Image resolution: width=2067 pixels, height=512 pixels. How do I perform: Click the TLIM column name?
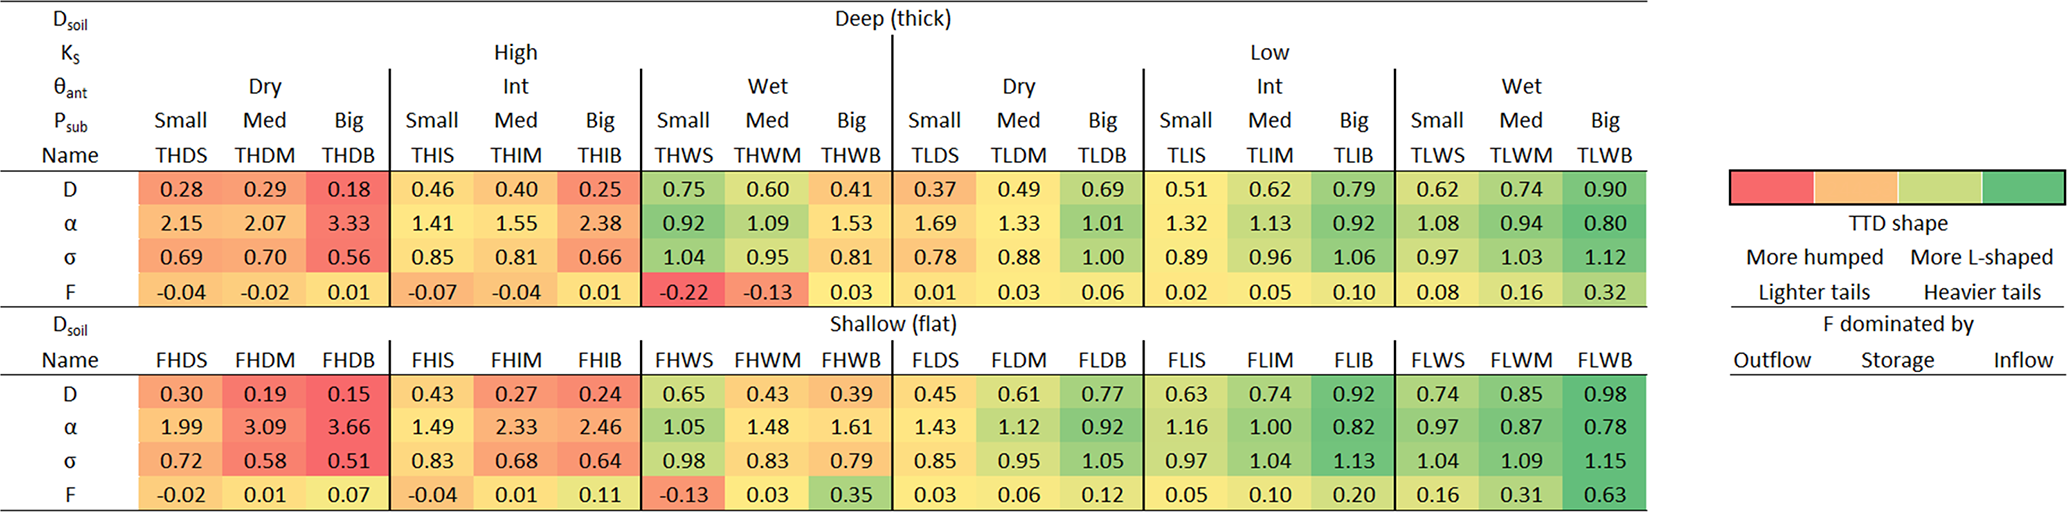(x=1269, y=156)
